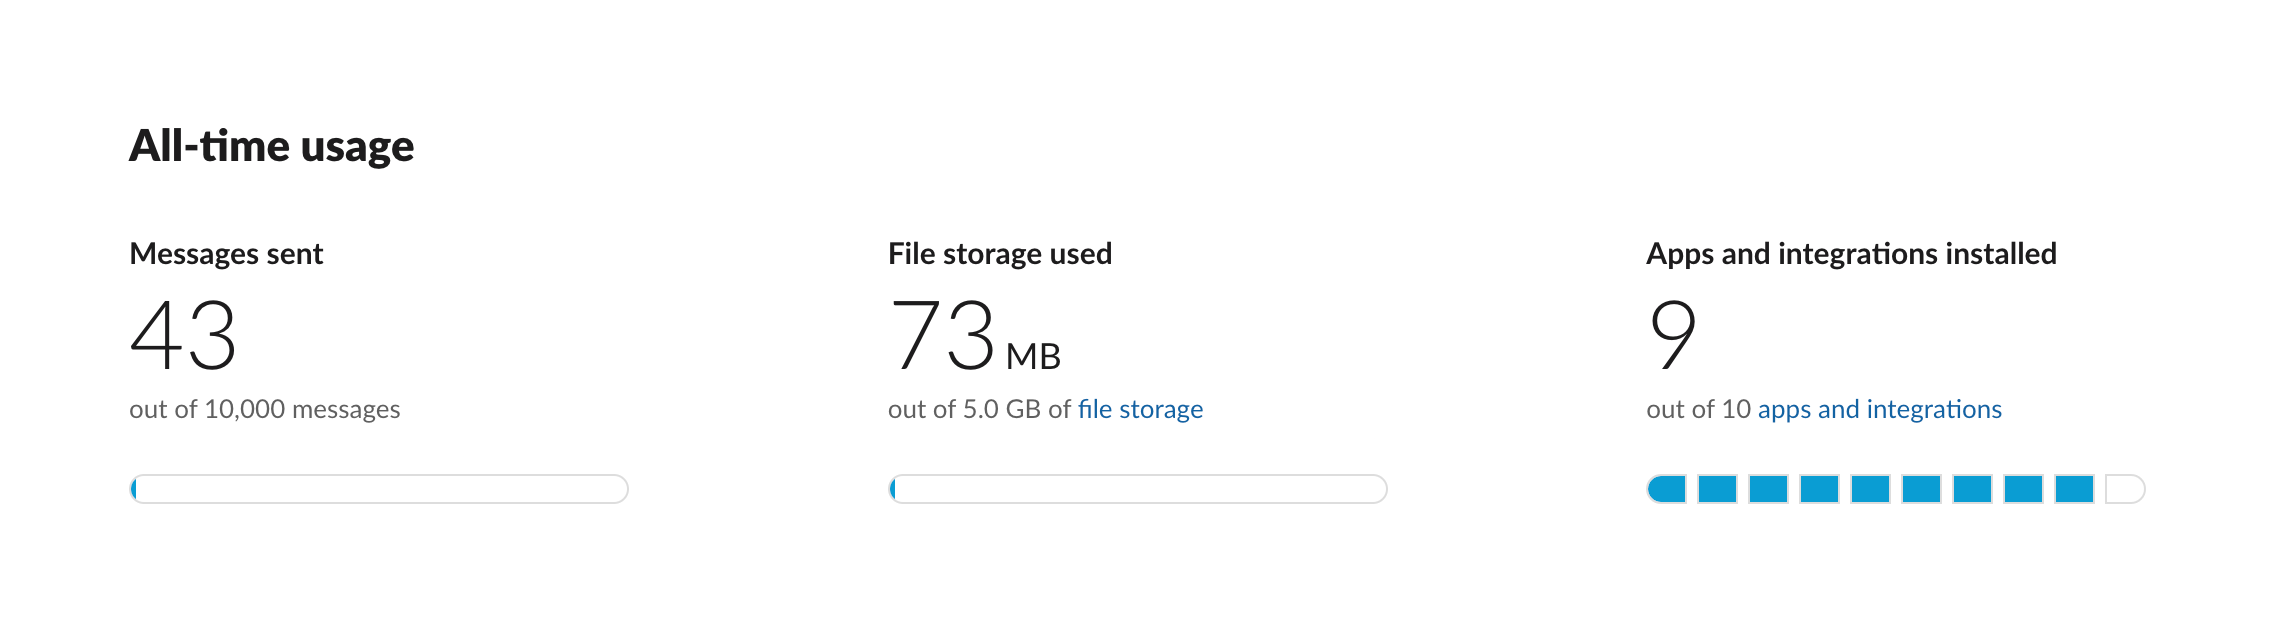Click the first rounded blue apps bar segment

(x=1667, y=489)
